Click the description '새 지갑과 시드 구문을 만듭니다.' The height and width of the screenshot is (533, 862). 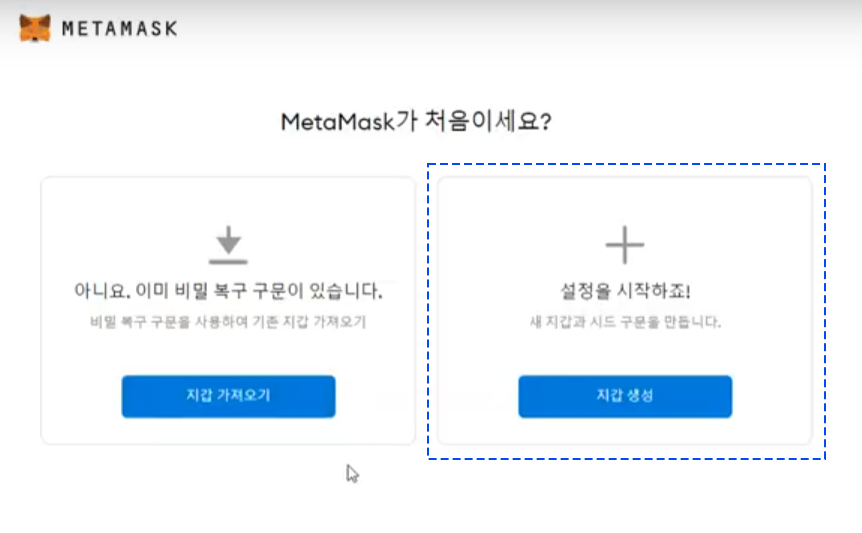(x=625, y=322)
